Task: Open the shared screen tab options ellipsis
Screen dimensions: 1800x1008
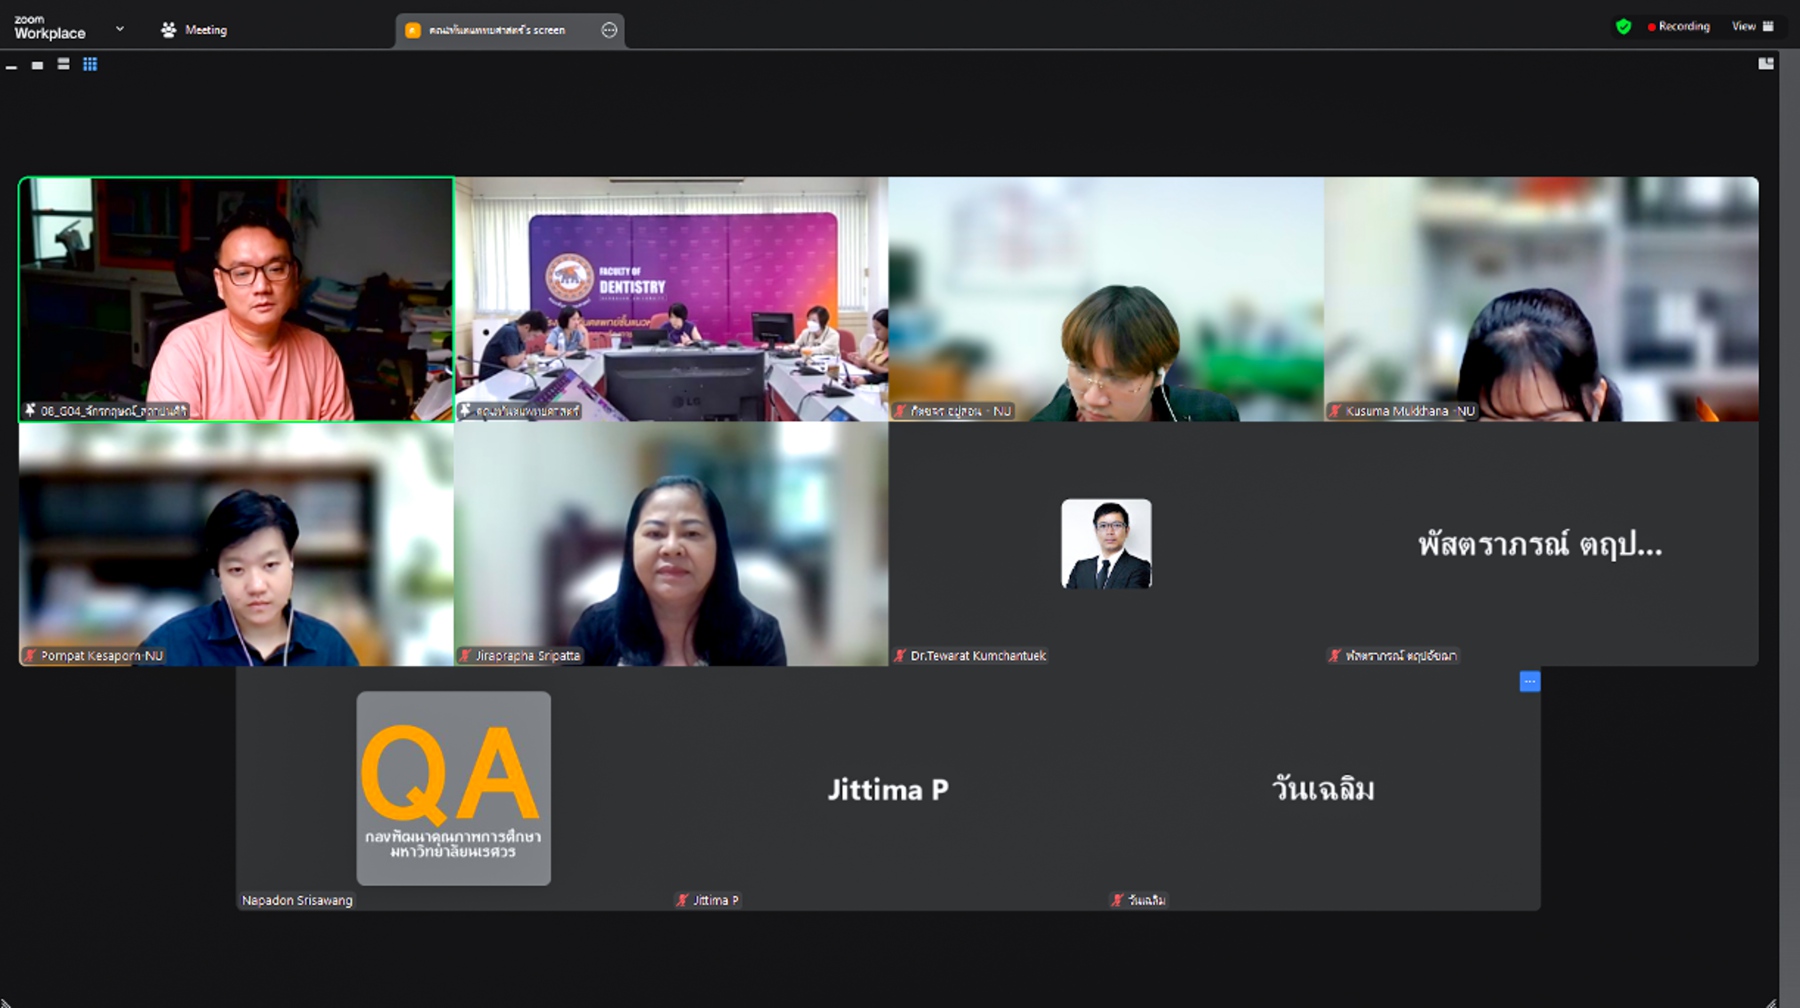Action: coord(609,30)
